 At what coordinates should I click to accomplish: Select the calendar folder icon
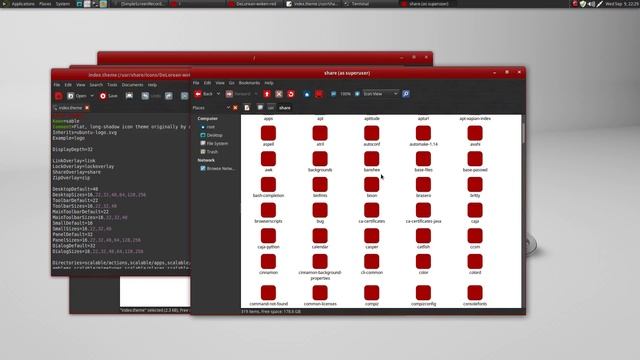coord(320,236)
